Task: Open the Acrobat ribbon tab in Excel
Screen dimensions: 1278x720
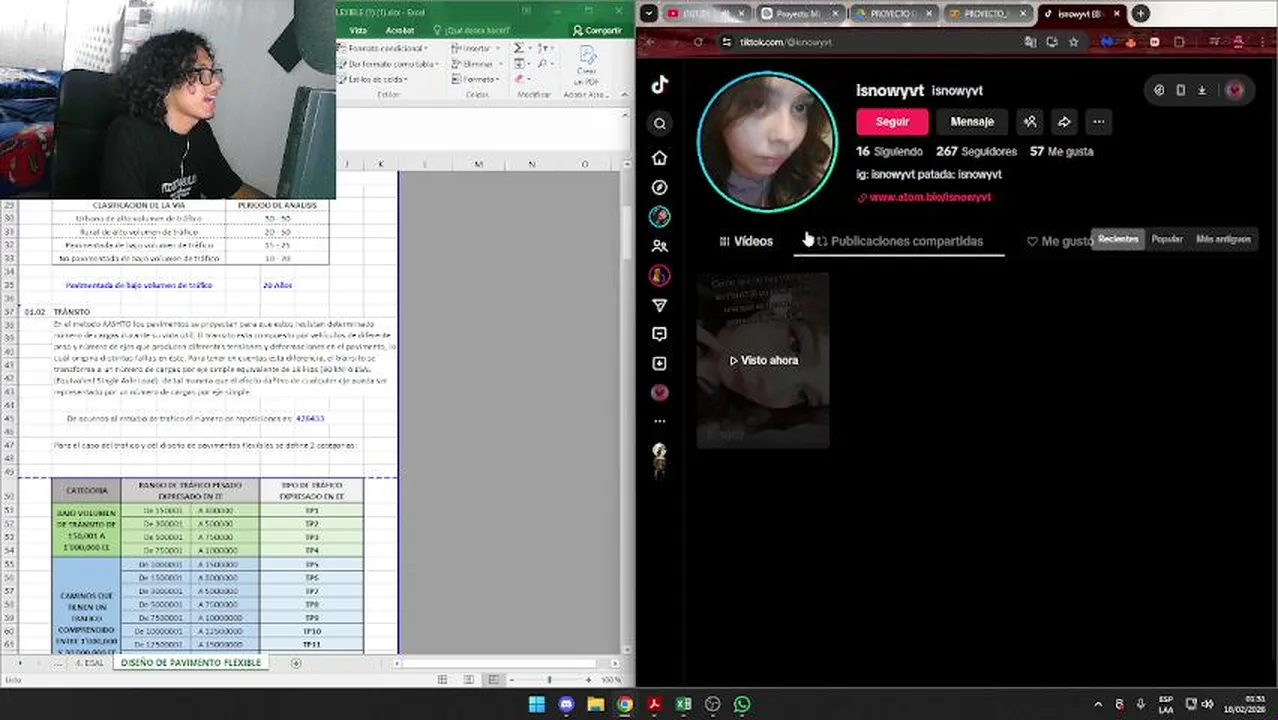Action: (x=400, y=30)
